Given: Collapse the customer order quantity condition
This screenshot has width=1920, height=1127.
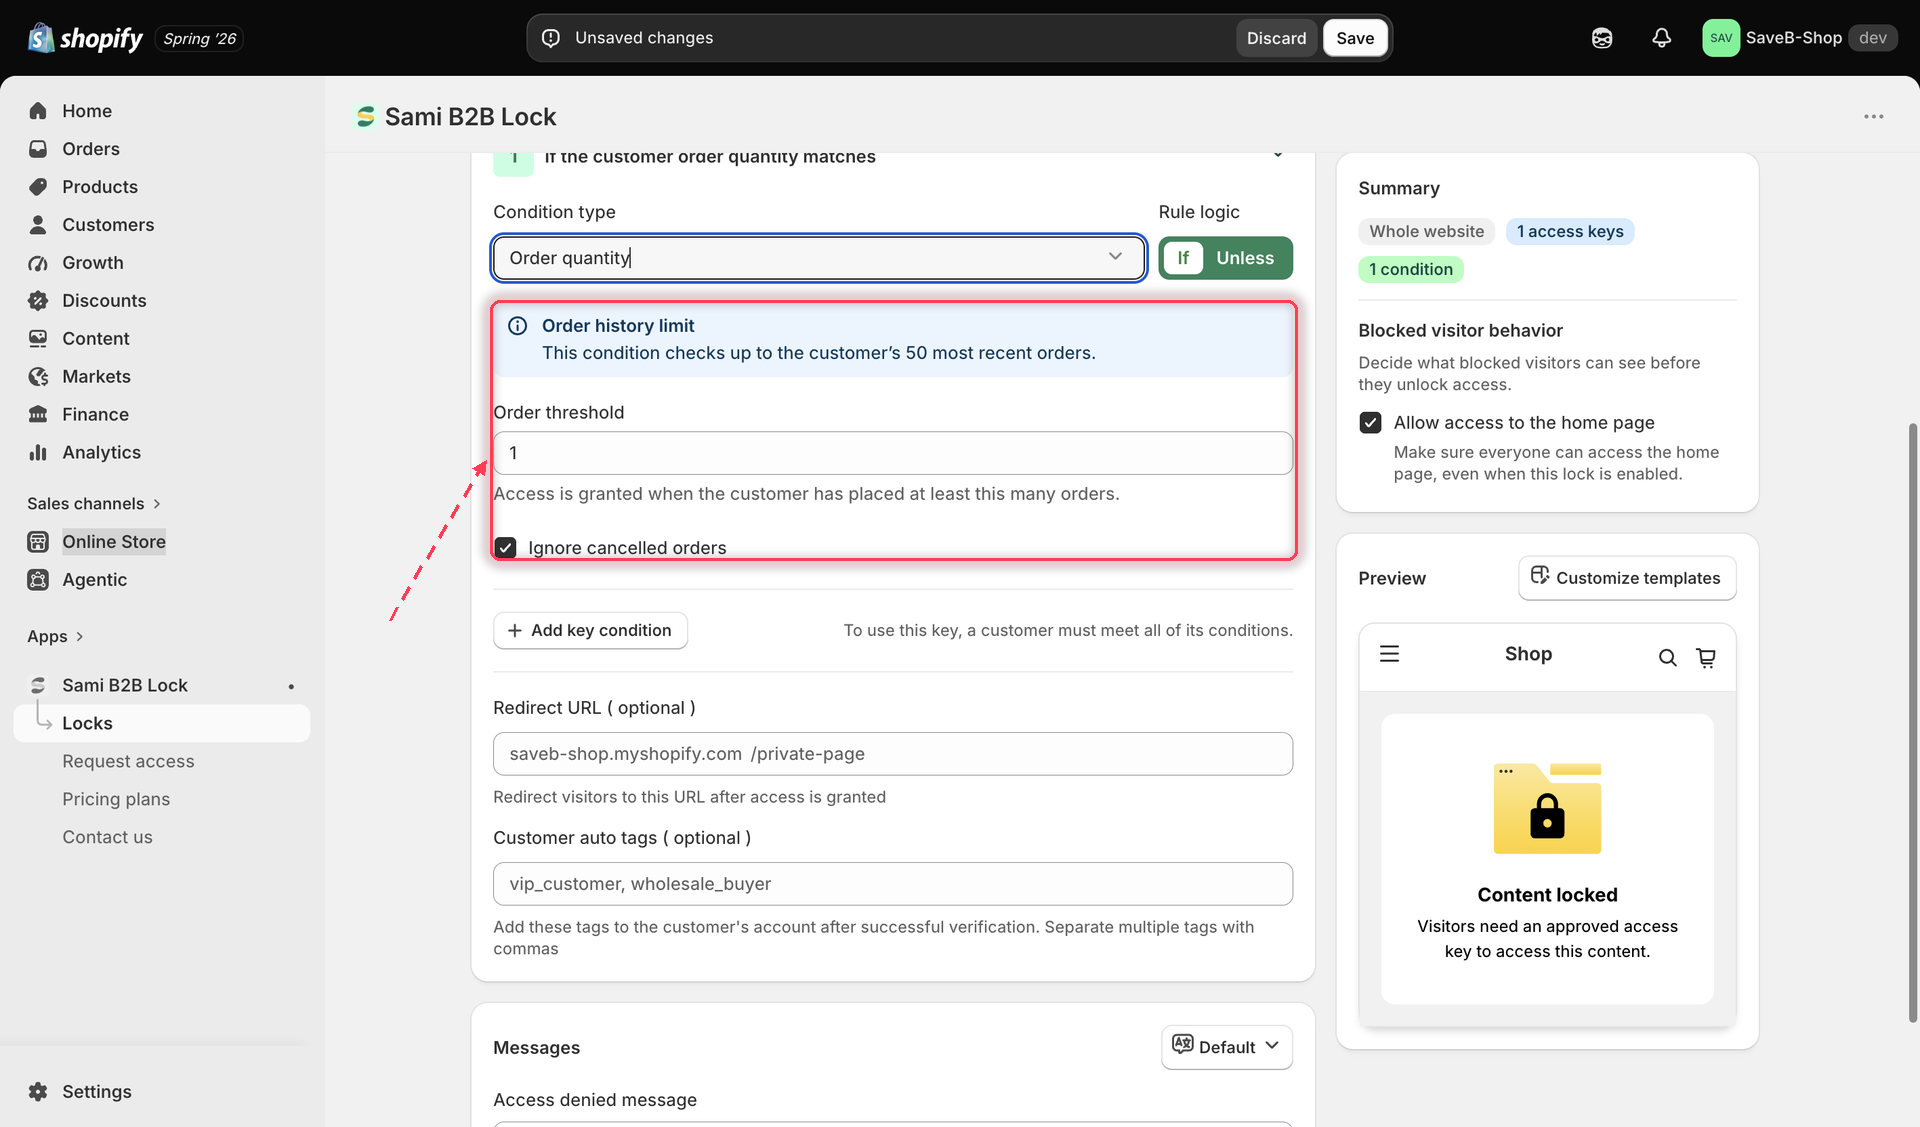Looking at the screenshot, I should coord(1277,155).
